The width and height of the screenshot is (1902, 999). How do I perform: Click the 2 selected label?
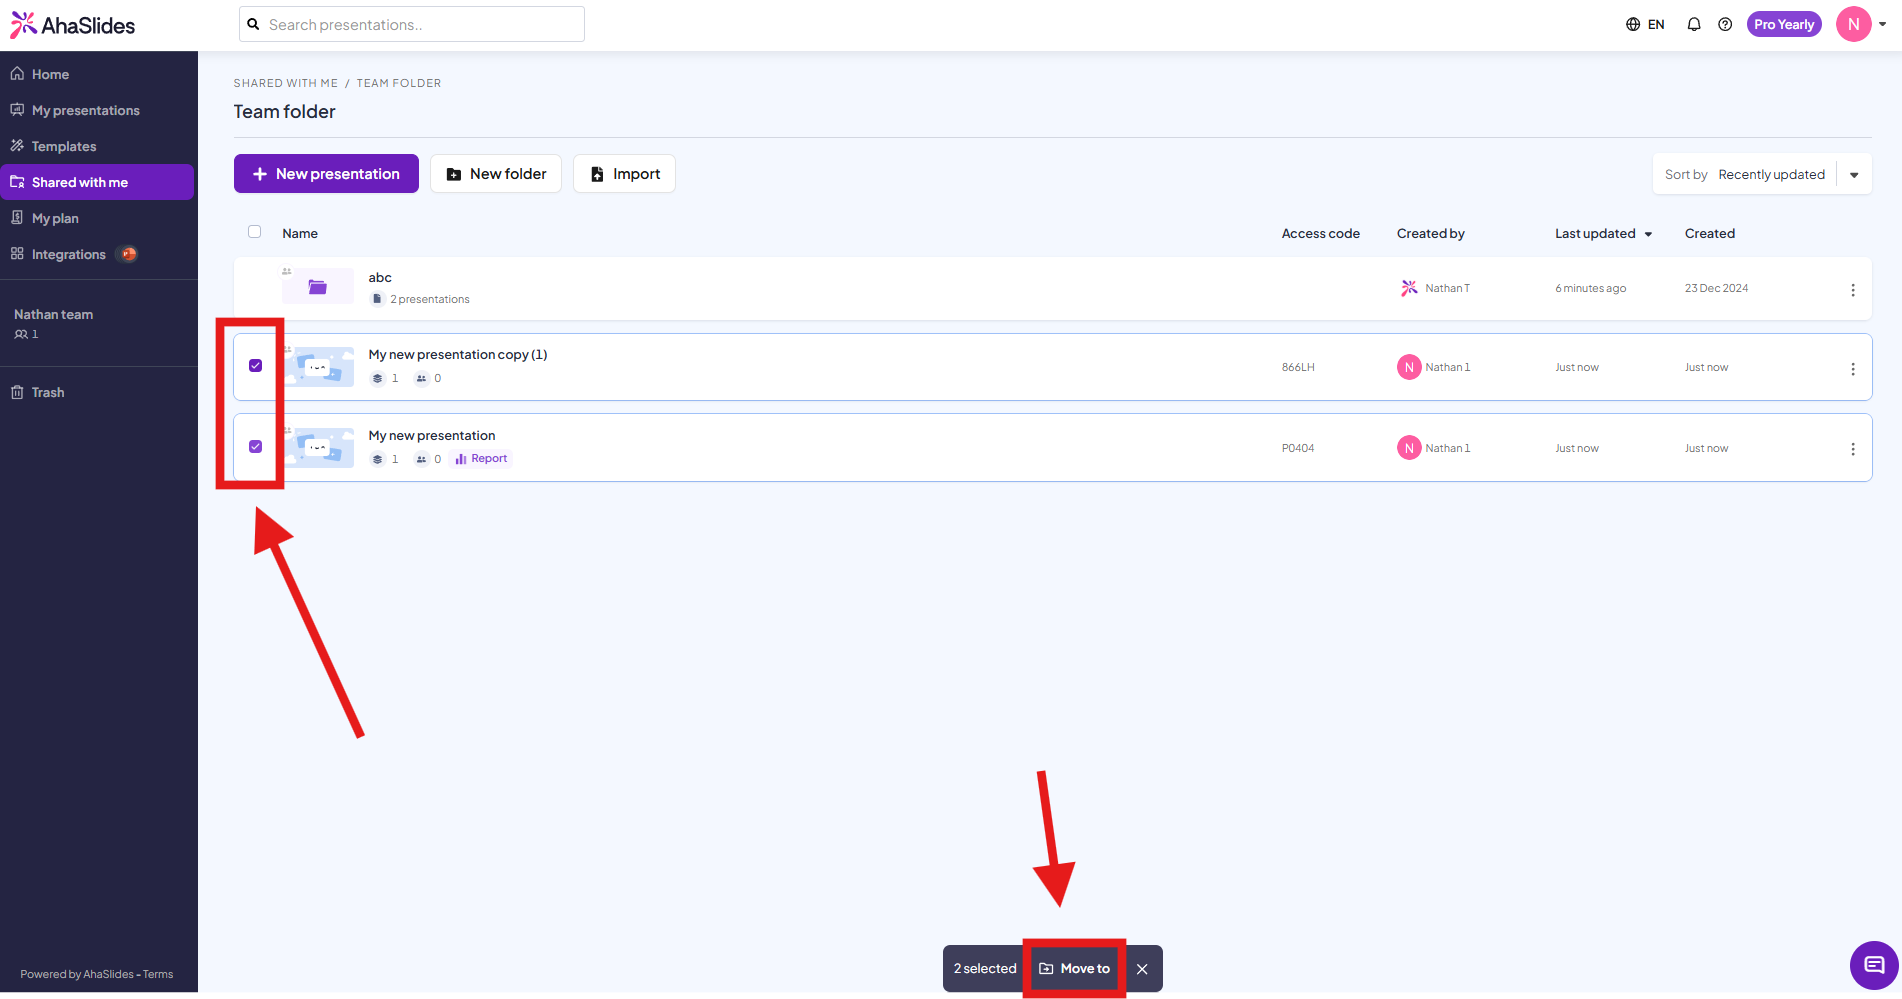pos(985,968)
